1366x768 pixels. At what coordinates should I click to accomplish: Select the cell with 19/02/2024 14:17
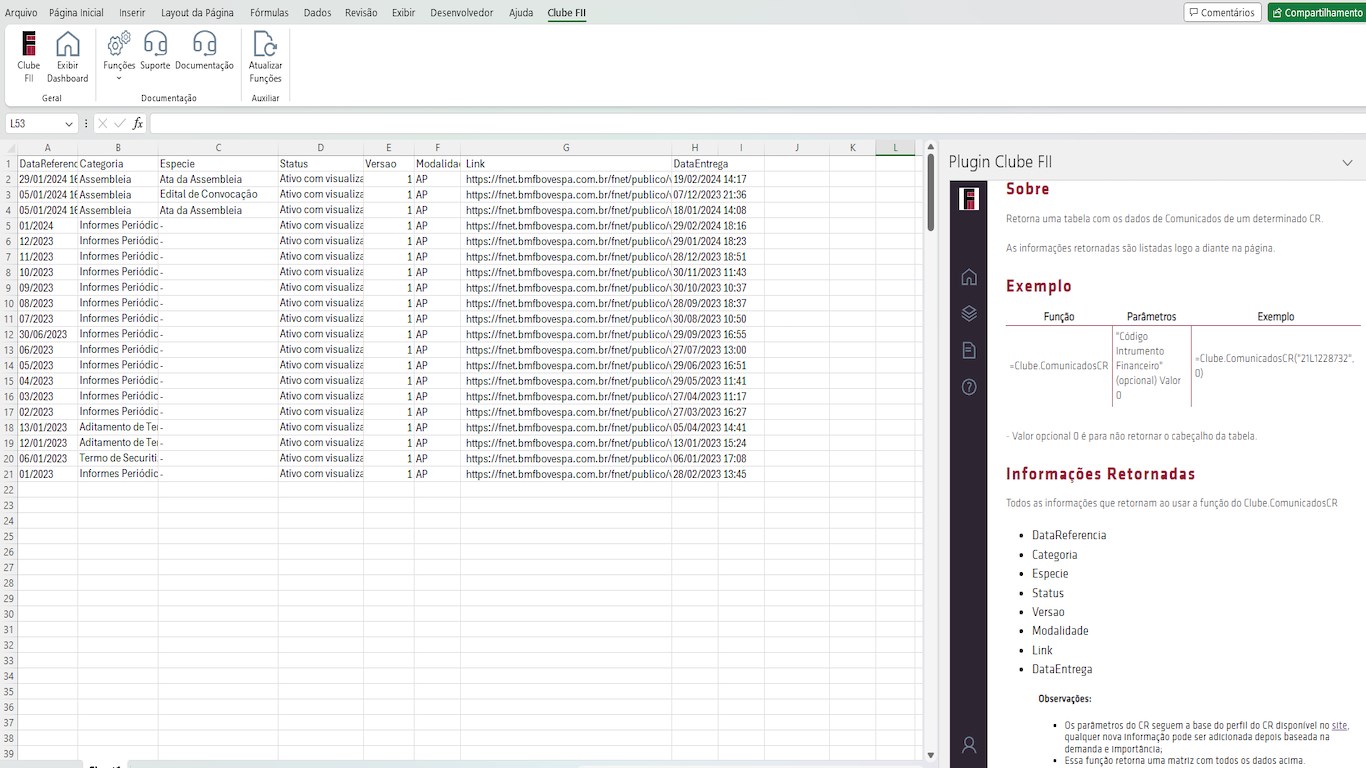click(x=695, y=179)
